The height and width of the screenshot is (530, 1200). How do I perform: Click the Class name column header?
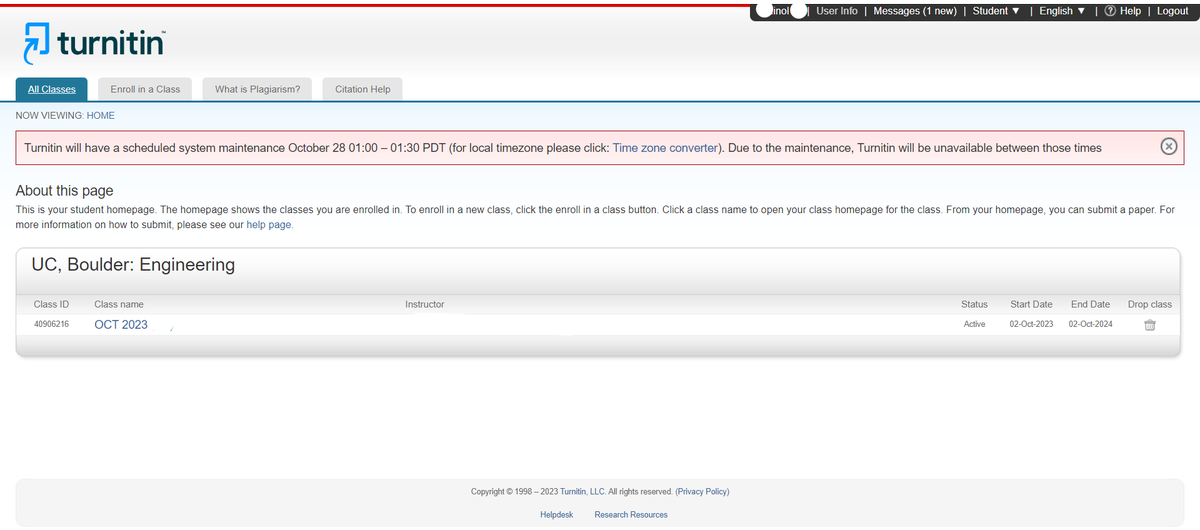(x=119, y=304)
